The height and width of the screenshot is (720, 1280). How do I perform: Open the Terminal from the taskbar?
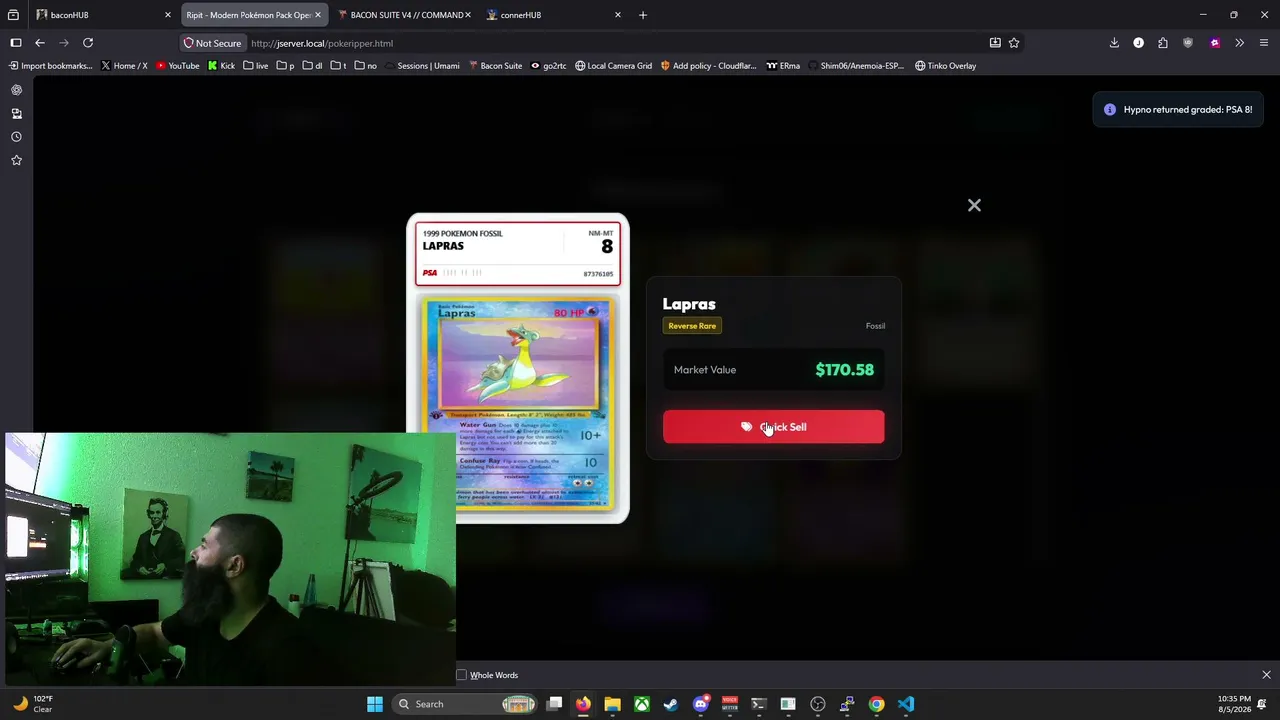point(759,704)
